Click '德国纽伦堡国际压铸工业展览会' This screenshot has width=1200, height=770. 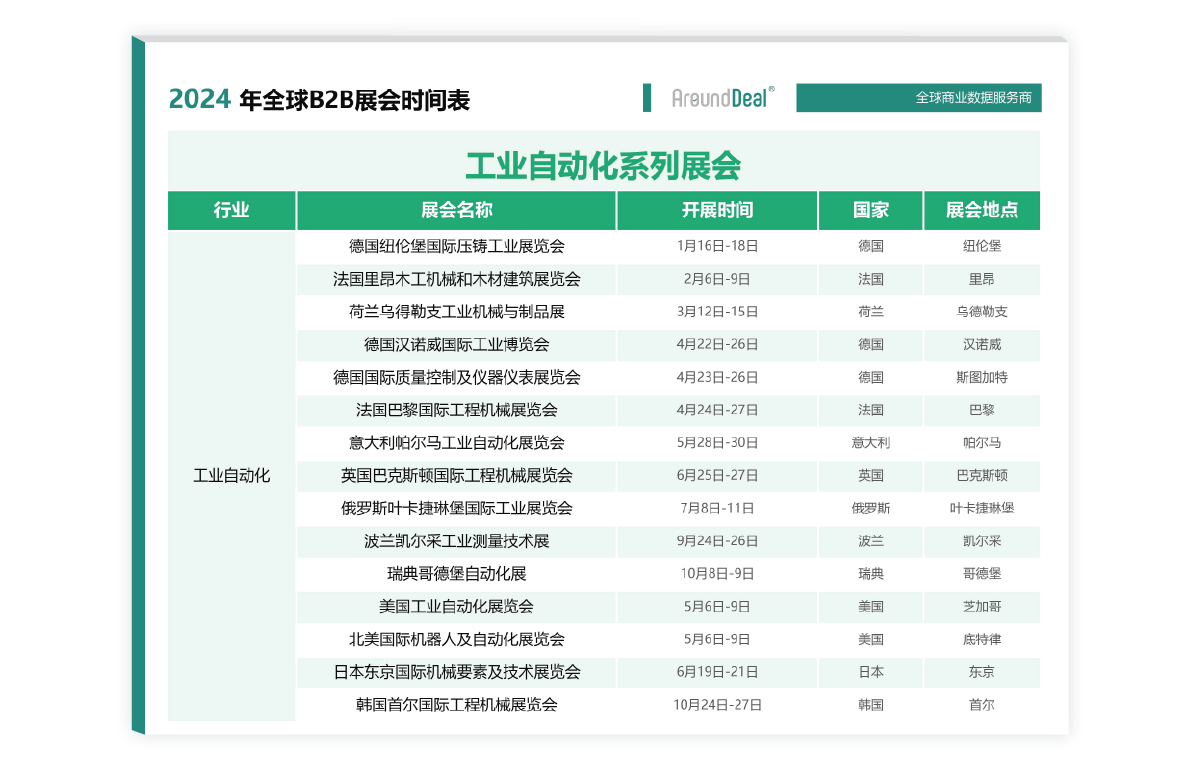pos(457,246)
